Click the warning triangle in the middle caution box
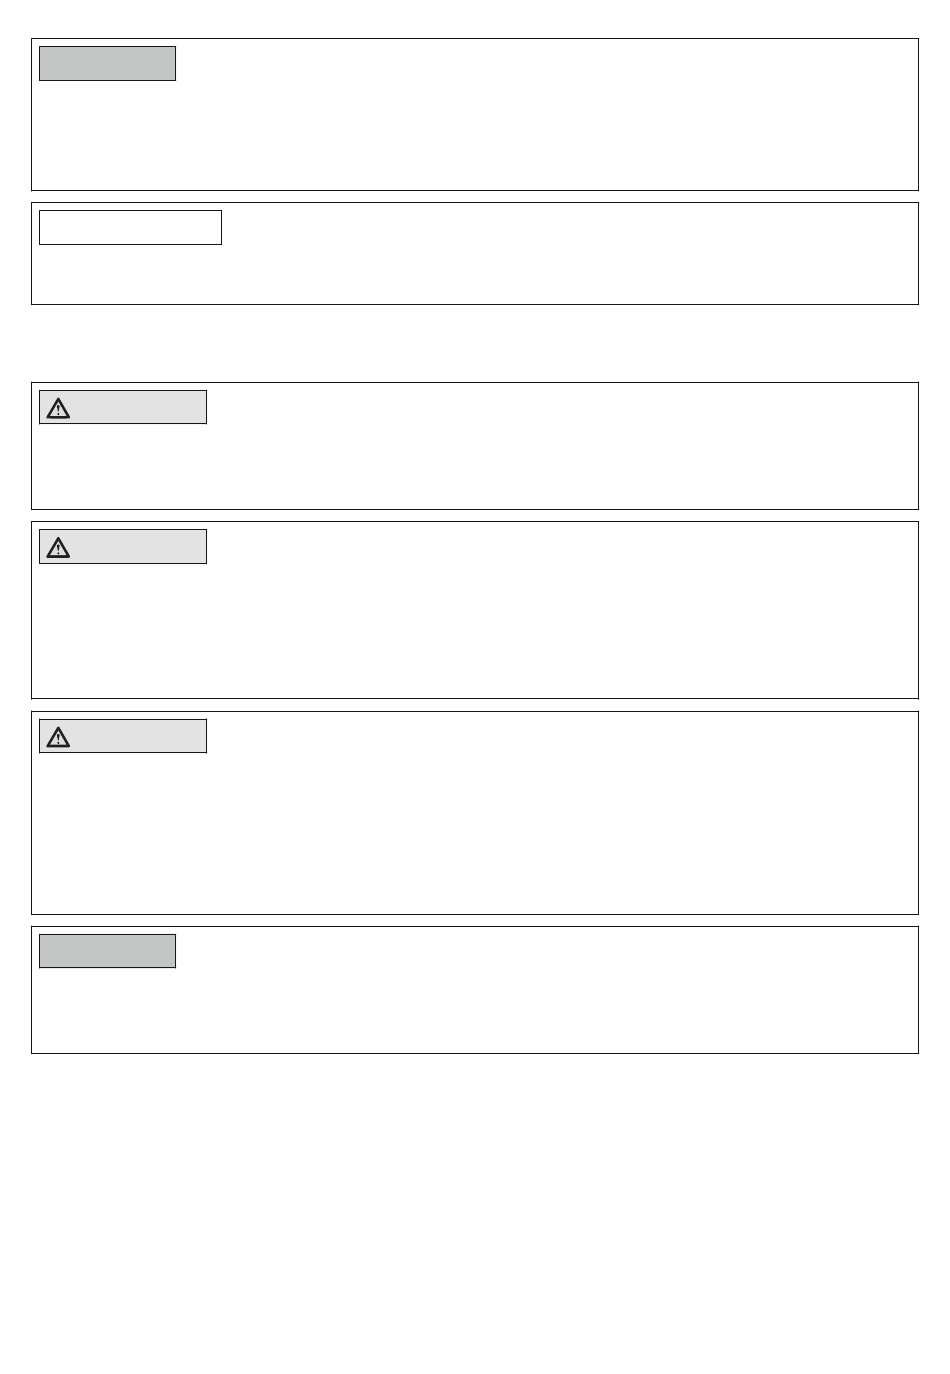950x1374 pixels. [58, 548]
